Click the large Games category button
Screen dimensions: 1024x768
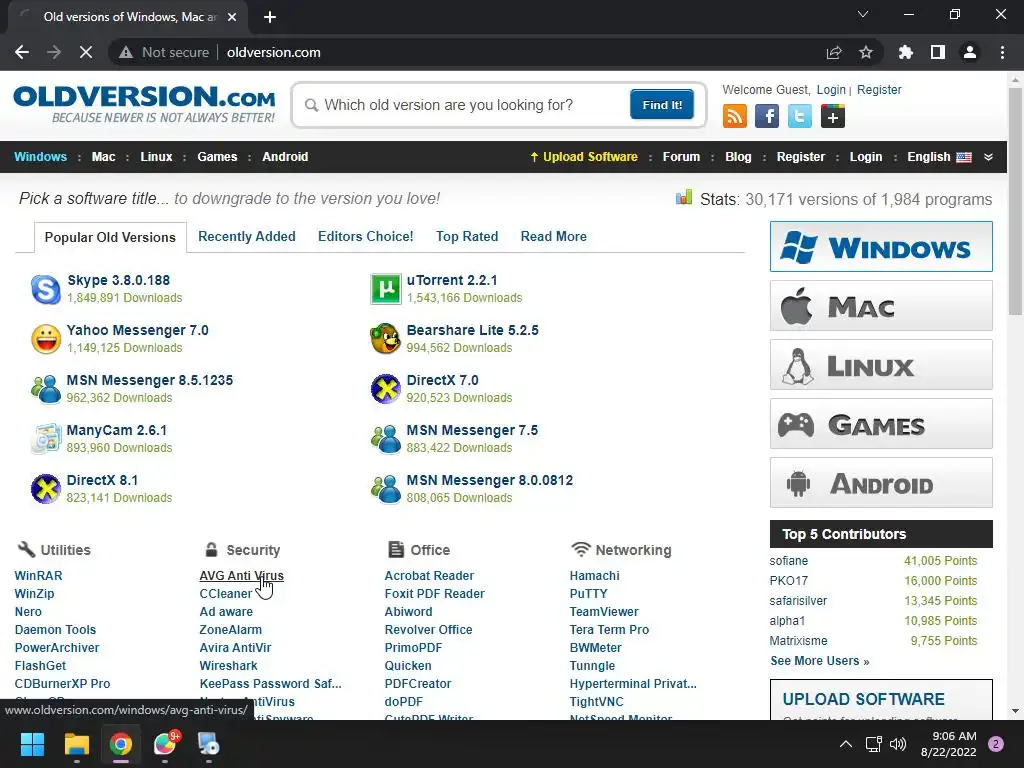click(881, 424)
